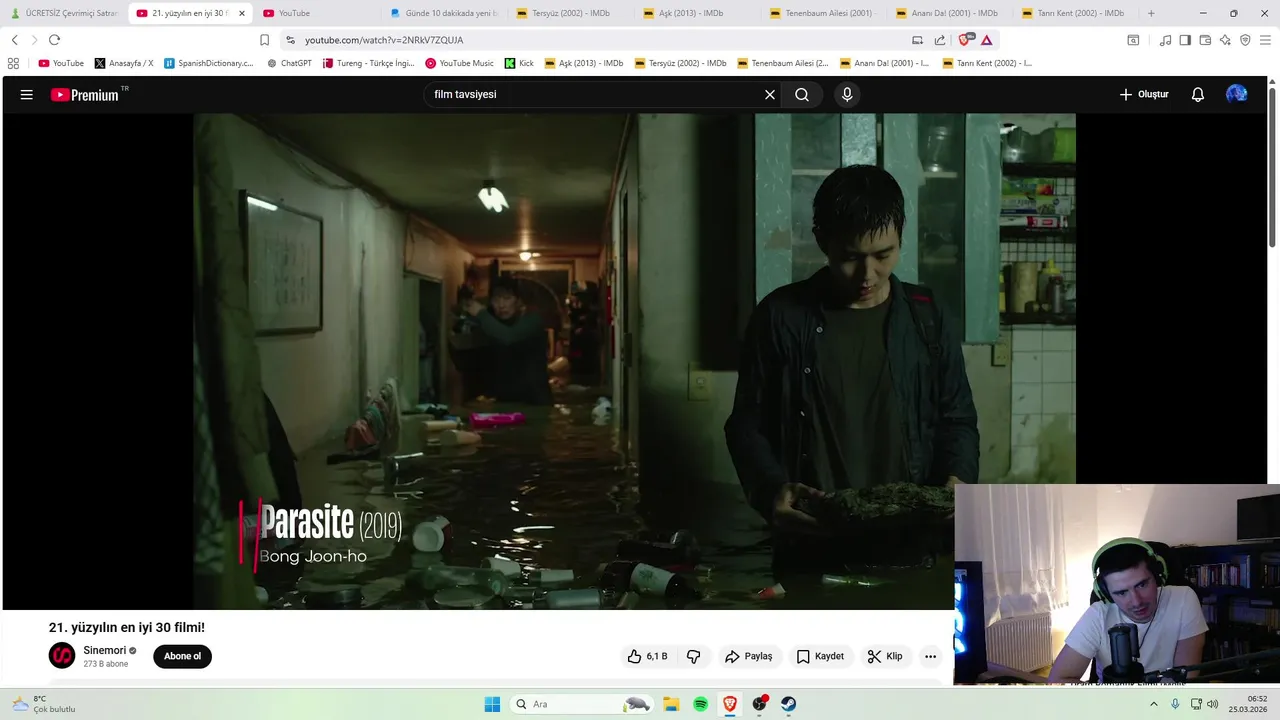The image size is (1280, 720).
Task: Open Steam from taskbar
Action: (x=788, y=704)
